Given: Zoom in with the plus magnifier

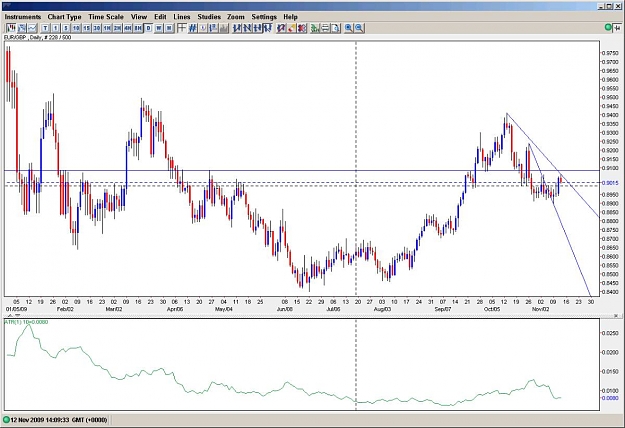Looking at the screenshot, I should [x=348, y=28].
